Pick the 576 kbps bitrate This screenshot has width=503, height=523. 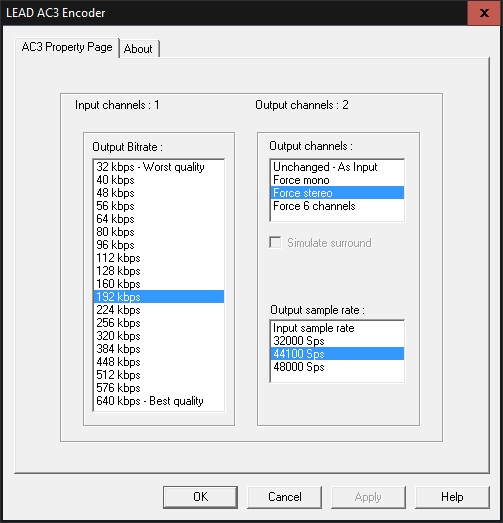159,388
